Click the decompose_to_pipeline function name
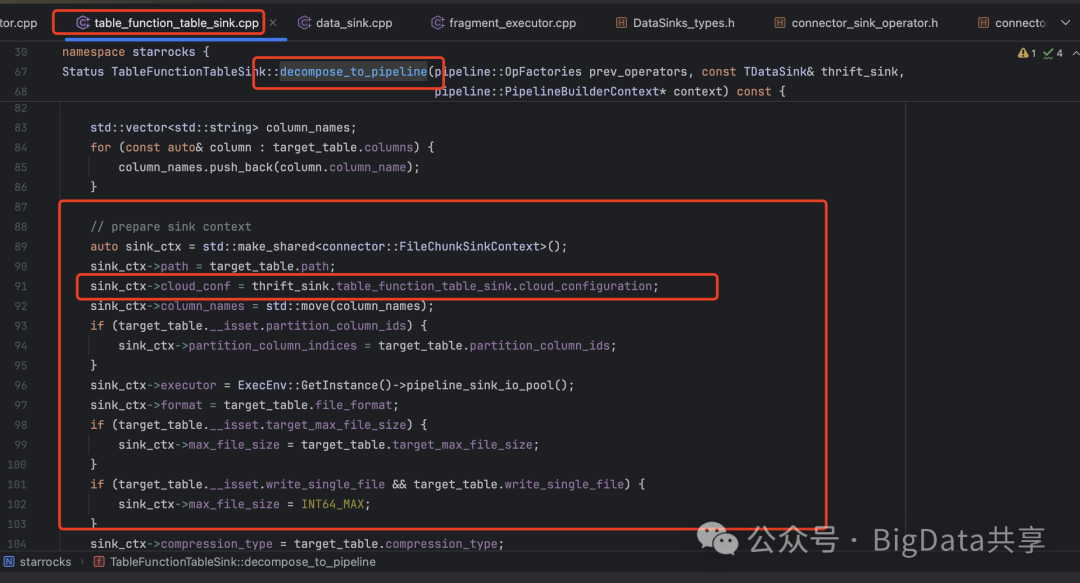Image resolution: width=1080 pixels, height=583 pixels. (353, 72)
